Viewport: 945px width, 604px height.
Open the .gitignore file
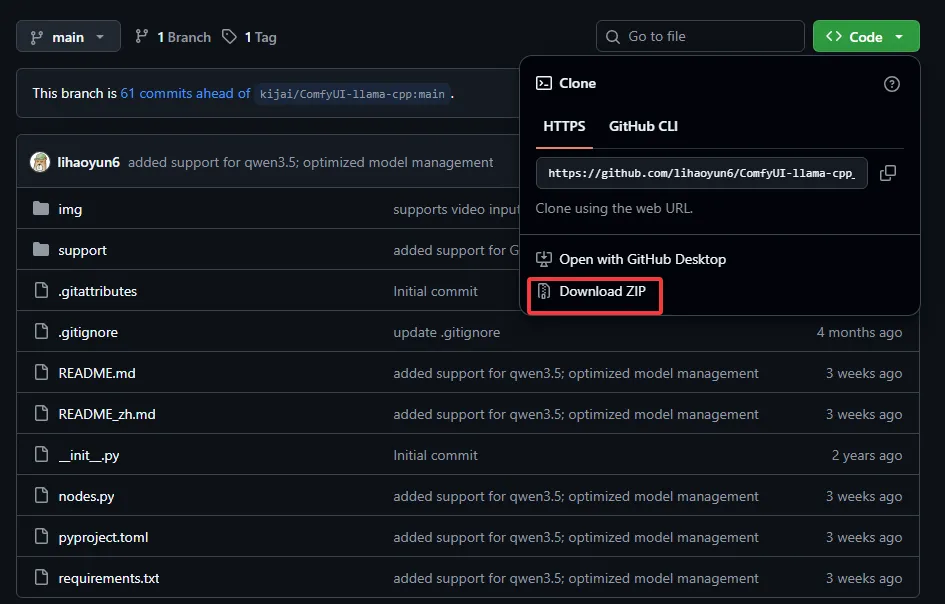[x=88, y=332]
